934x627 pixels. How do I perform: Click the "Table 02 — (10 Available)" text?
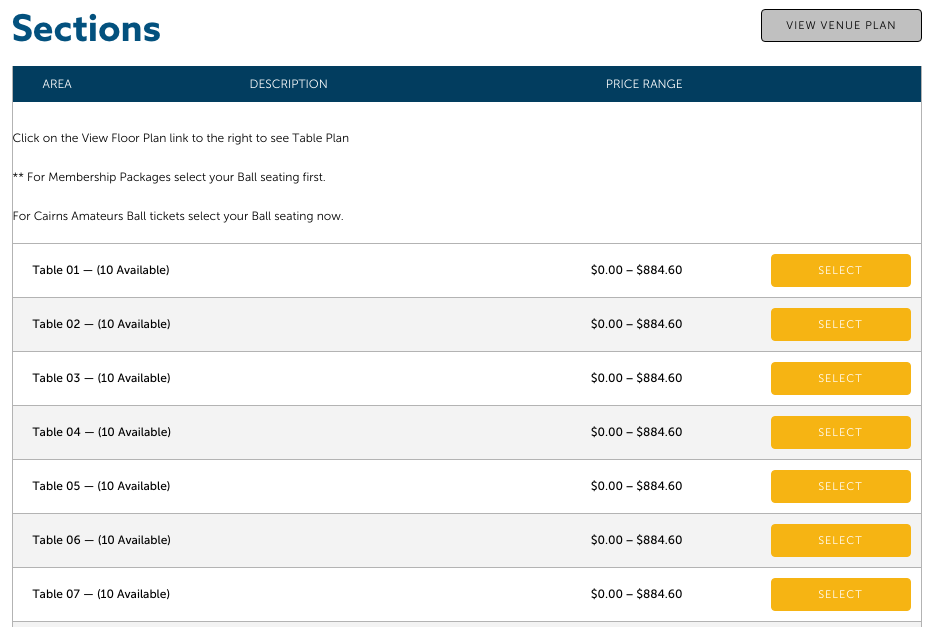pyautogui.click(x=101, y=325)
